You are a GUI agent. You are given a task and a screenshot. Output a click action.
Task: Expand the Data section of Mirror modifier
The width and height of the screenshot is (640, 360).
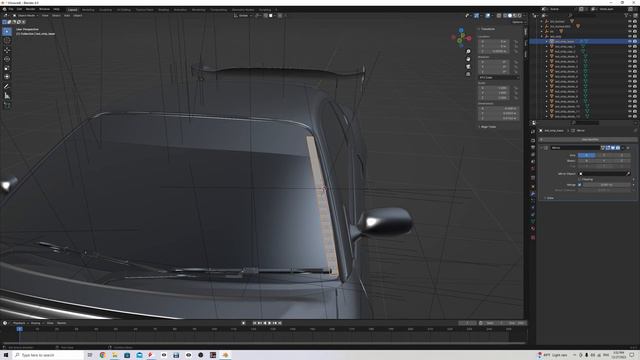[x=549, y=198]
